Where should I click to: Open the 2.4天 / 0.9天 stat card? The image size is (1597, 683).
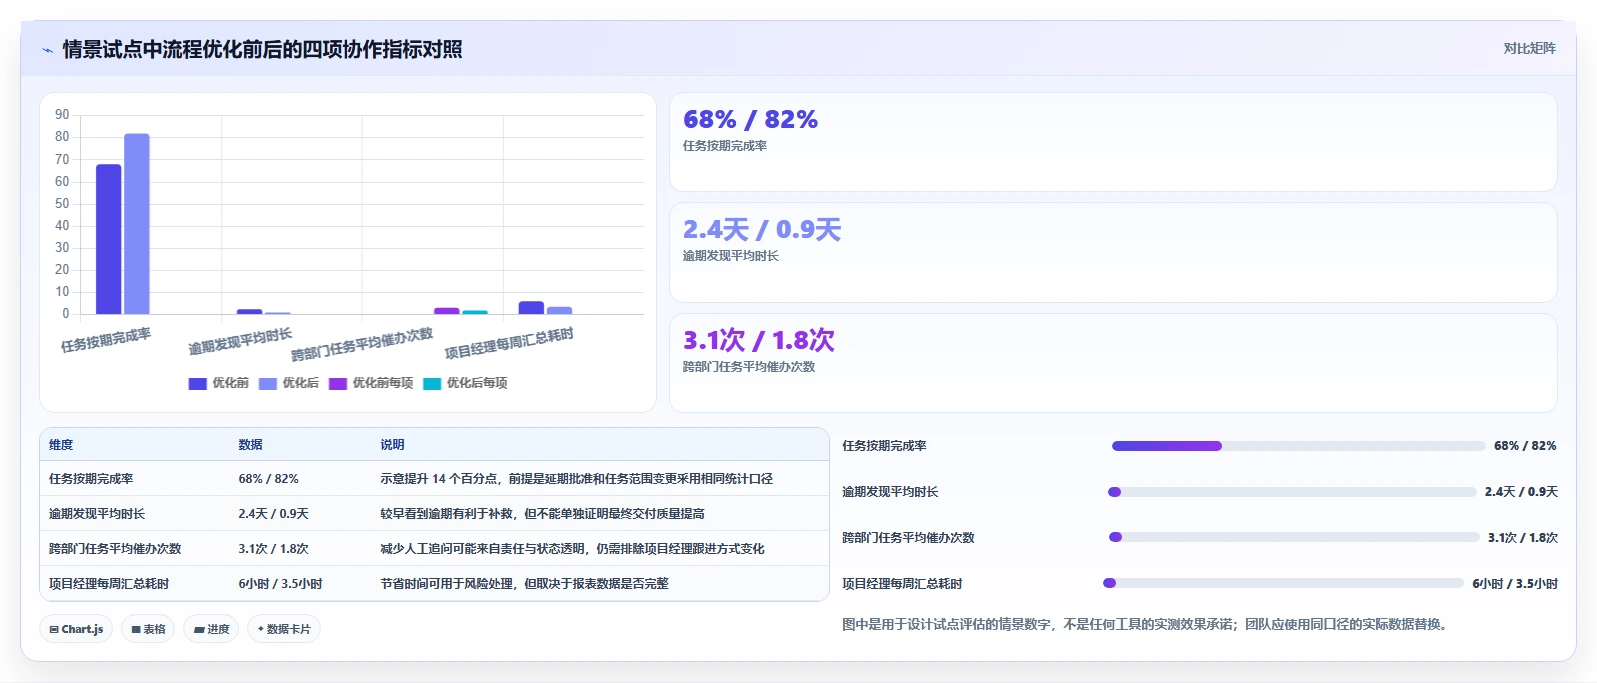tap(1113, 252)
